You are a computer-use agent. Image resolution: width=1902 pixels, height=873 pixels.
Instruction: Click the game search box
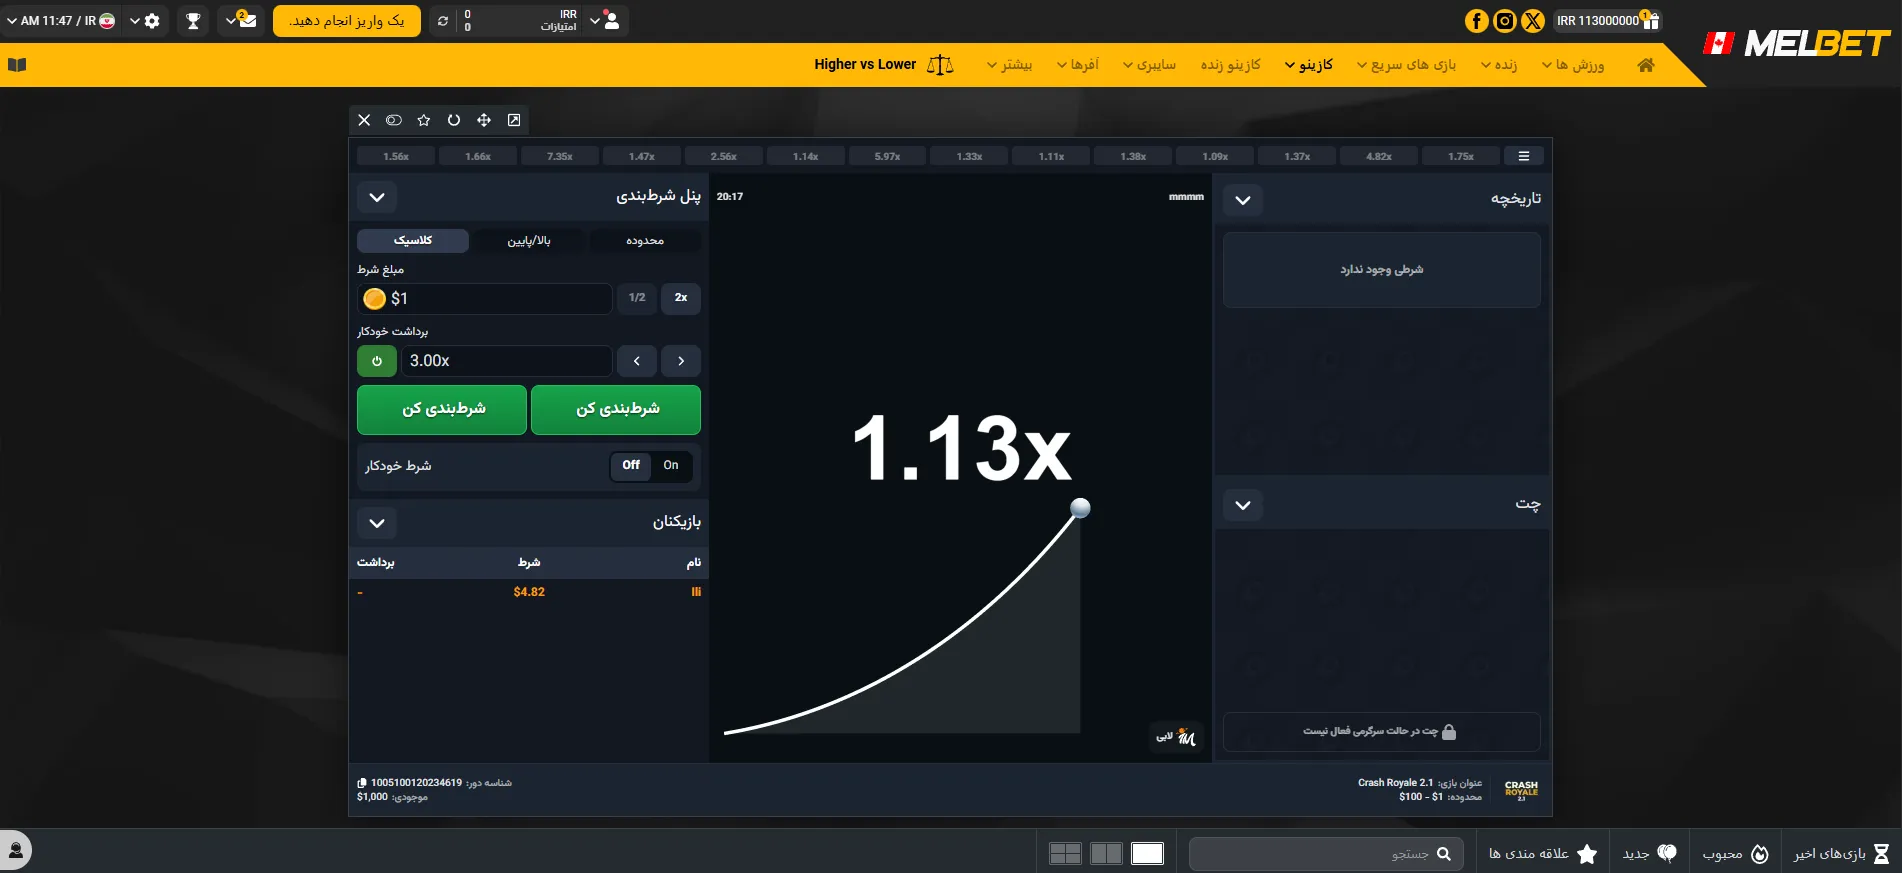click(1326, 854)
